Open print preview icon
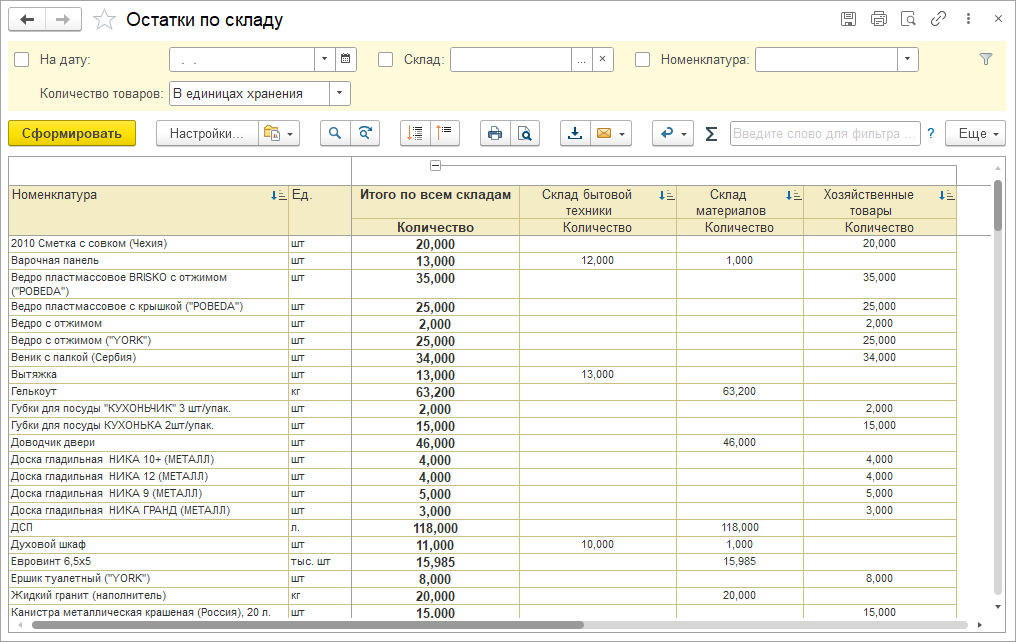Image resolution: width=1016 pixels, height=642 pixels. [x=525, y=134]
